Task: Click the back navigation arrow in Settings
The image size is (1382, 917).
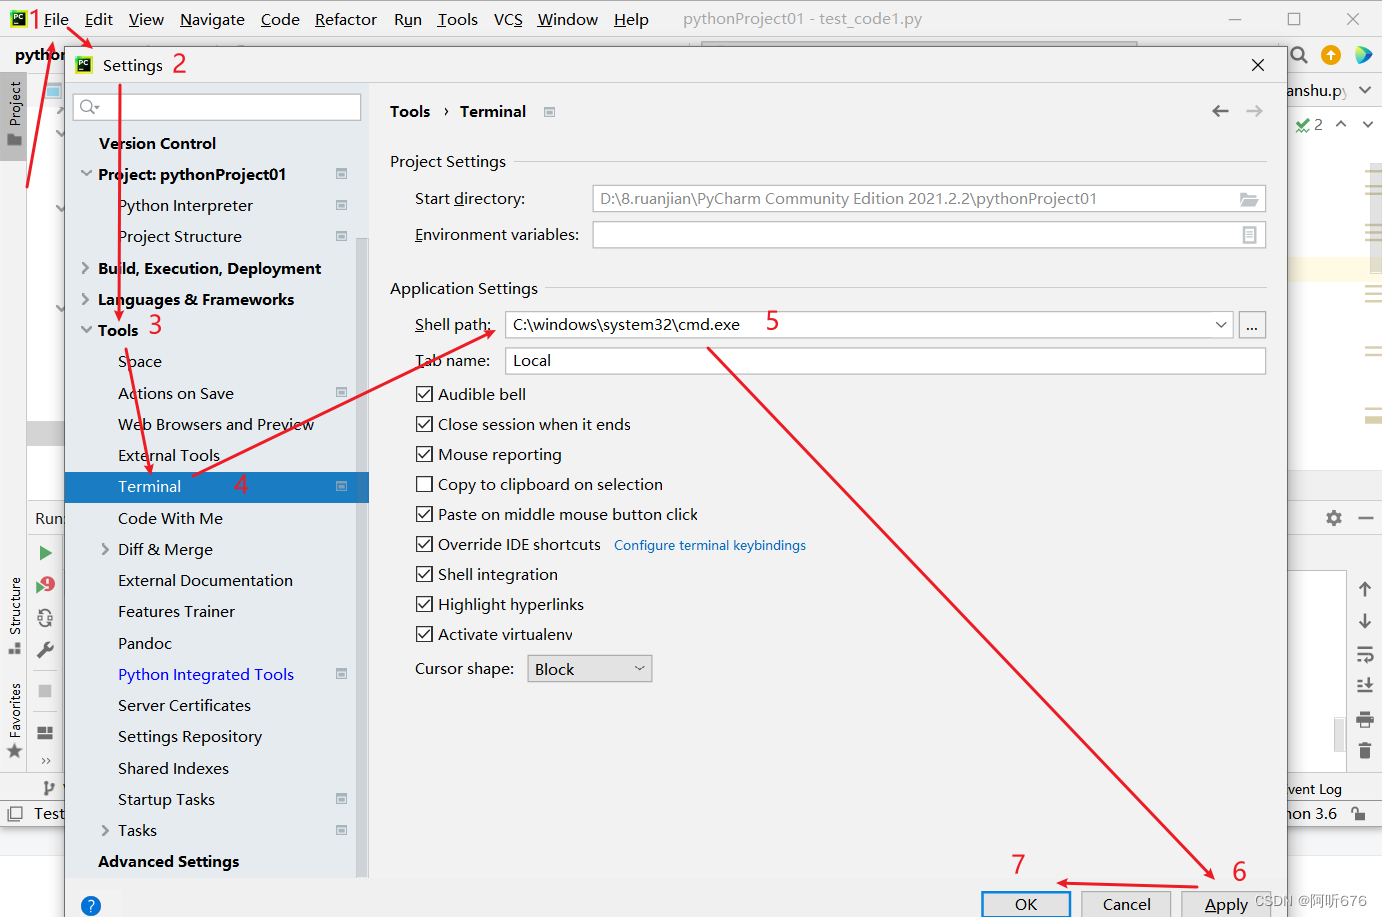Action: pos(1220,111)
